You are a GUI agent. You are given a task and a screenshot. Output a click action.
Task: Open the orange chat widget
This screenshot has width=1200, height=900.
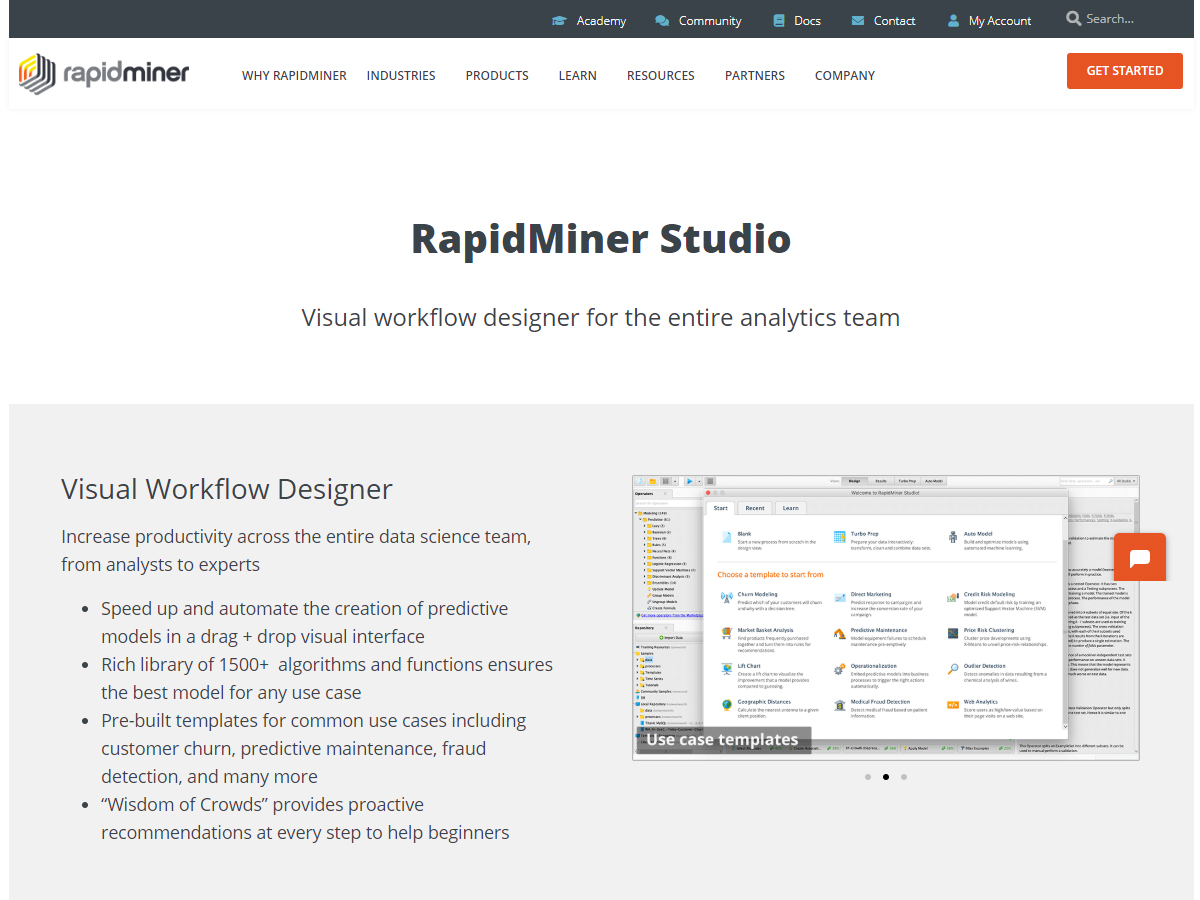tap(1140, 557)
